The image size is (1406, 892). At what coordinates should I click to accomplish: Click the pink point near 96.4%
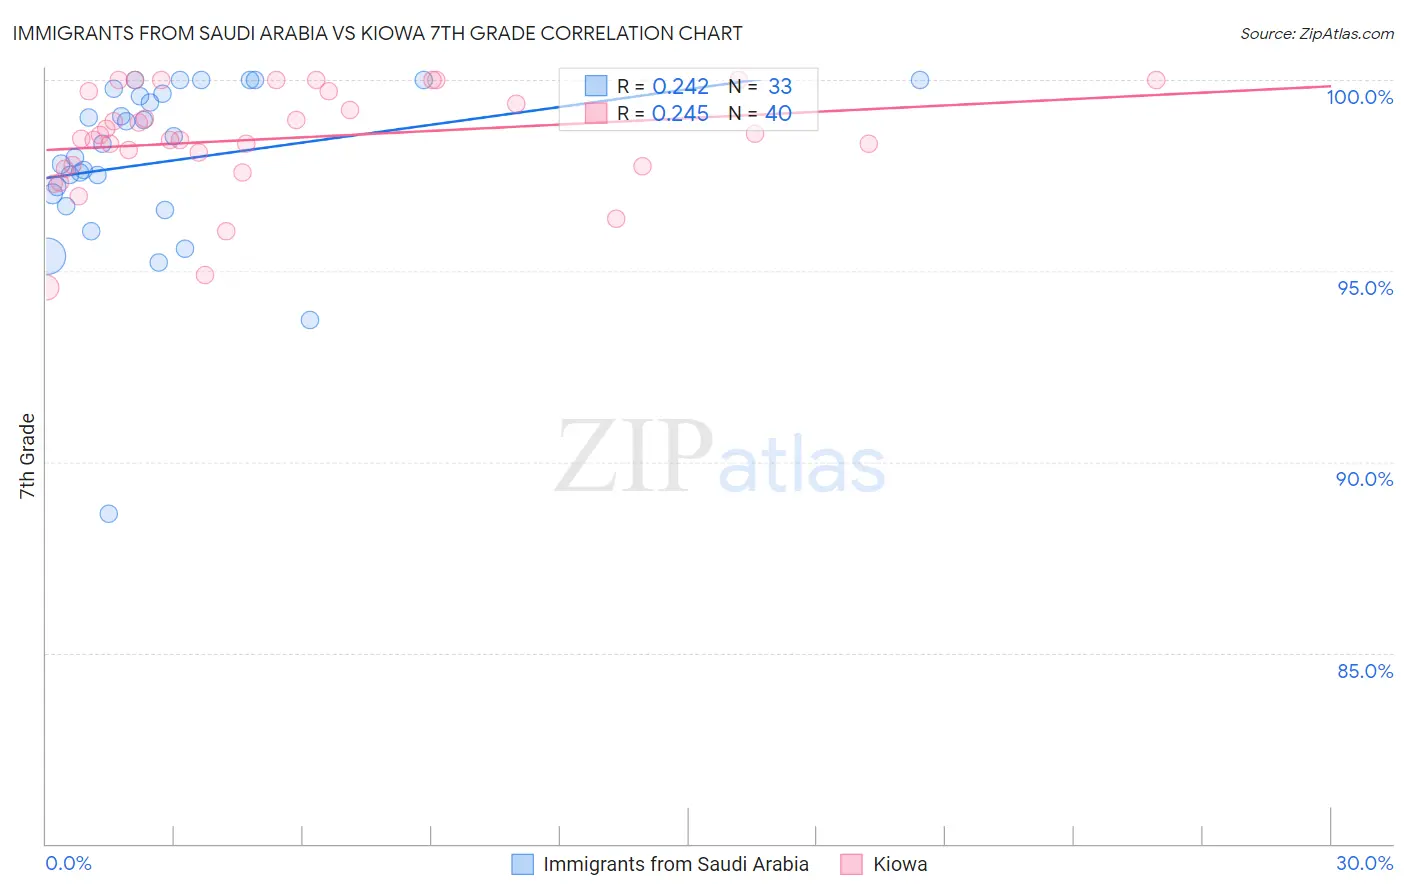click(x=616, y=219)
